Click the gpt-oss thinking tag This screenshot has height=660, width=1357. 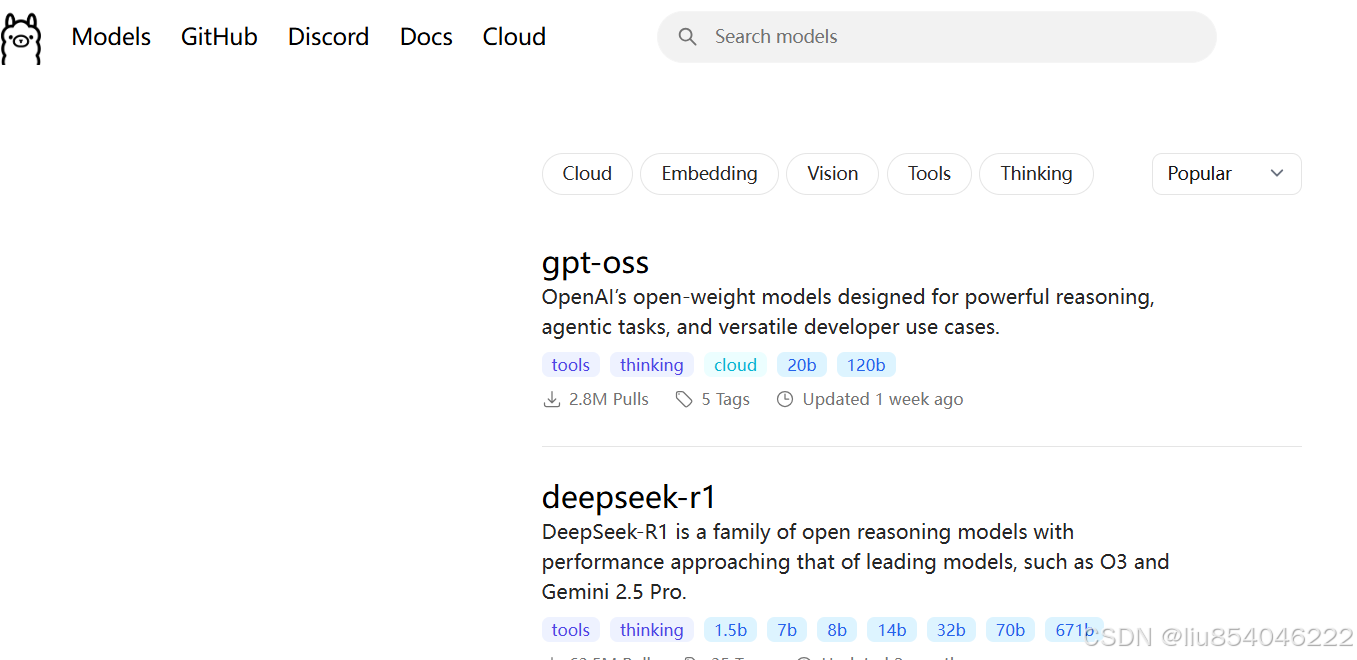652,365
